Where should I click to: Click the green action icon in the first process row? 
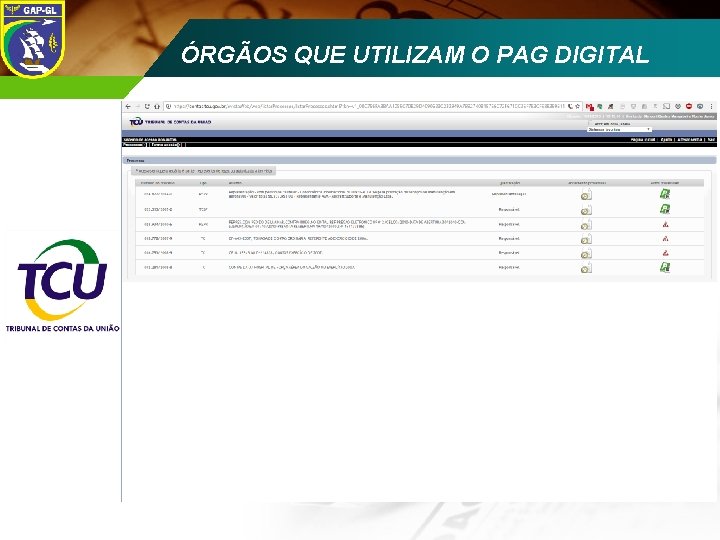[x=665, y=194]
